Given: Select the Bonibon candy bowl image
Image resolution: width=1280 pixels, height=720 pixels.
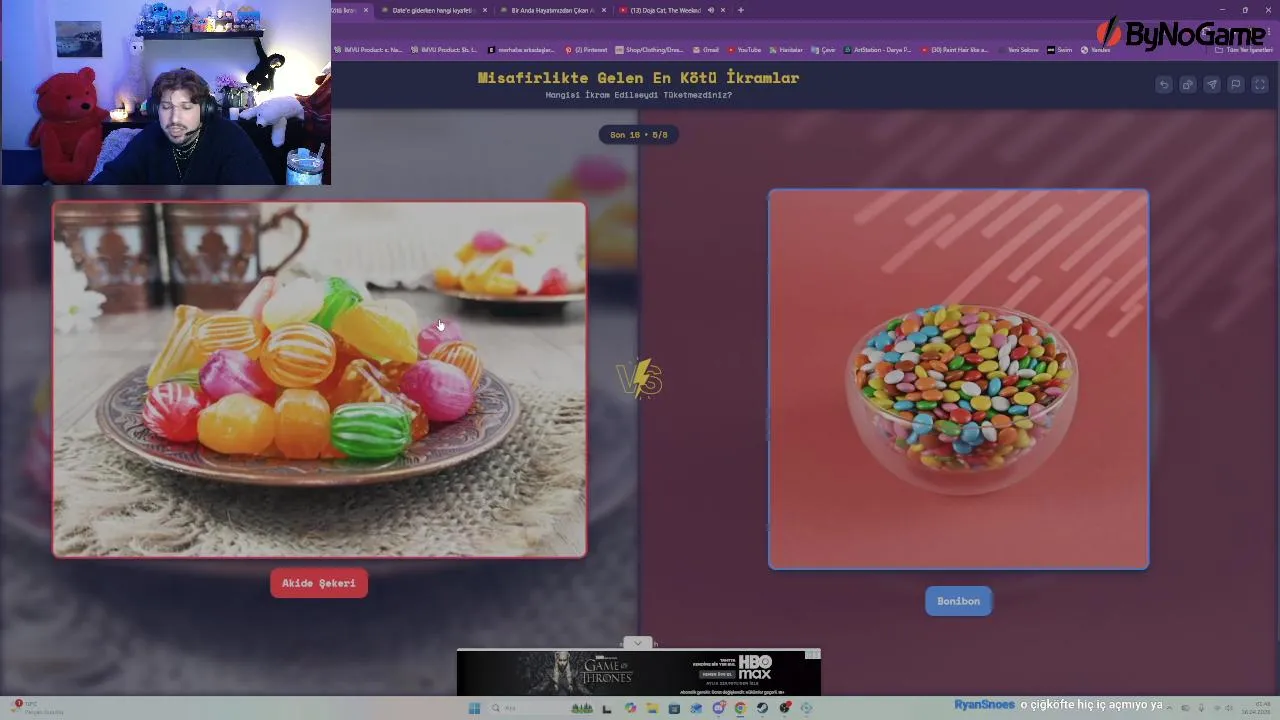Looking at the screenshot, I should pyautogui.click(x=958, y=379).
